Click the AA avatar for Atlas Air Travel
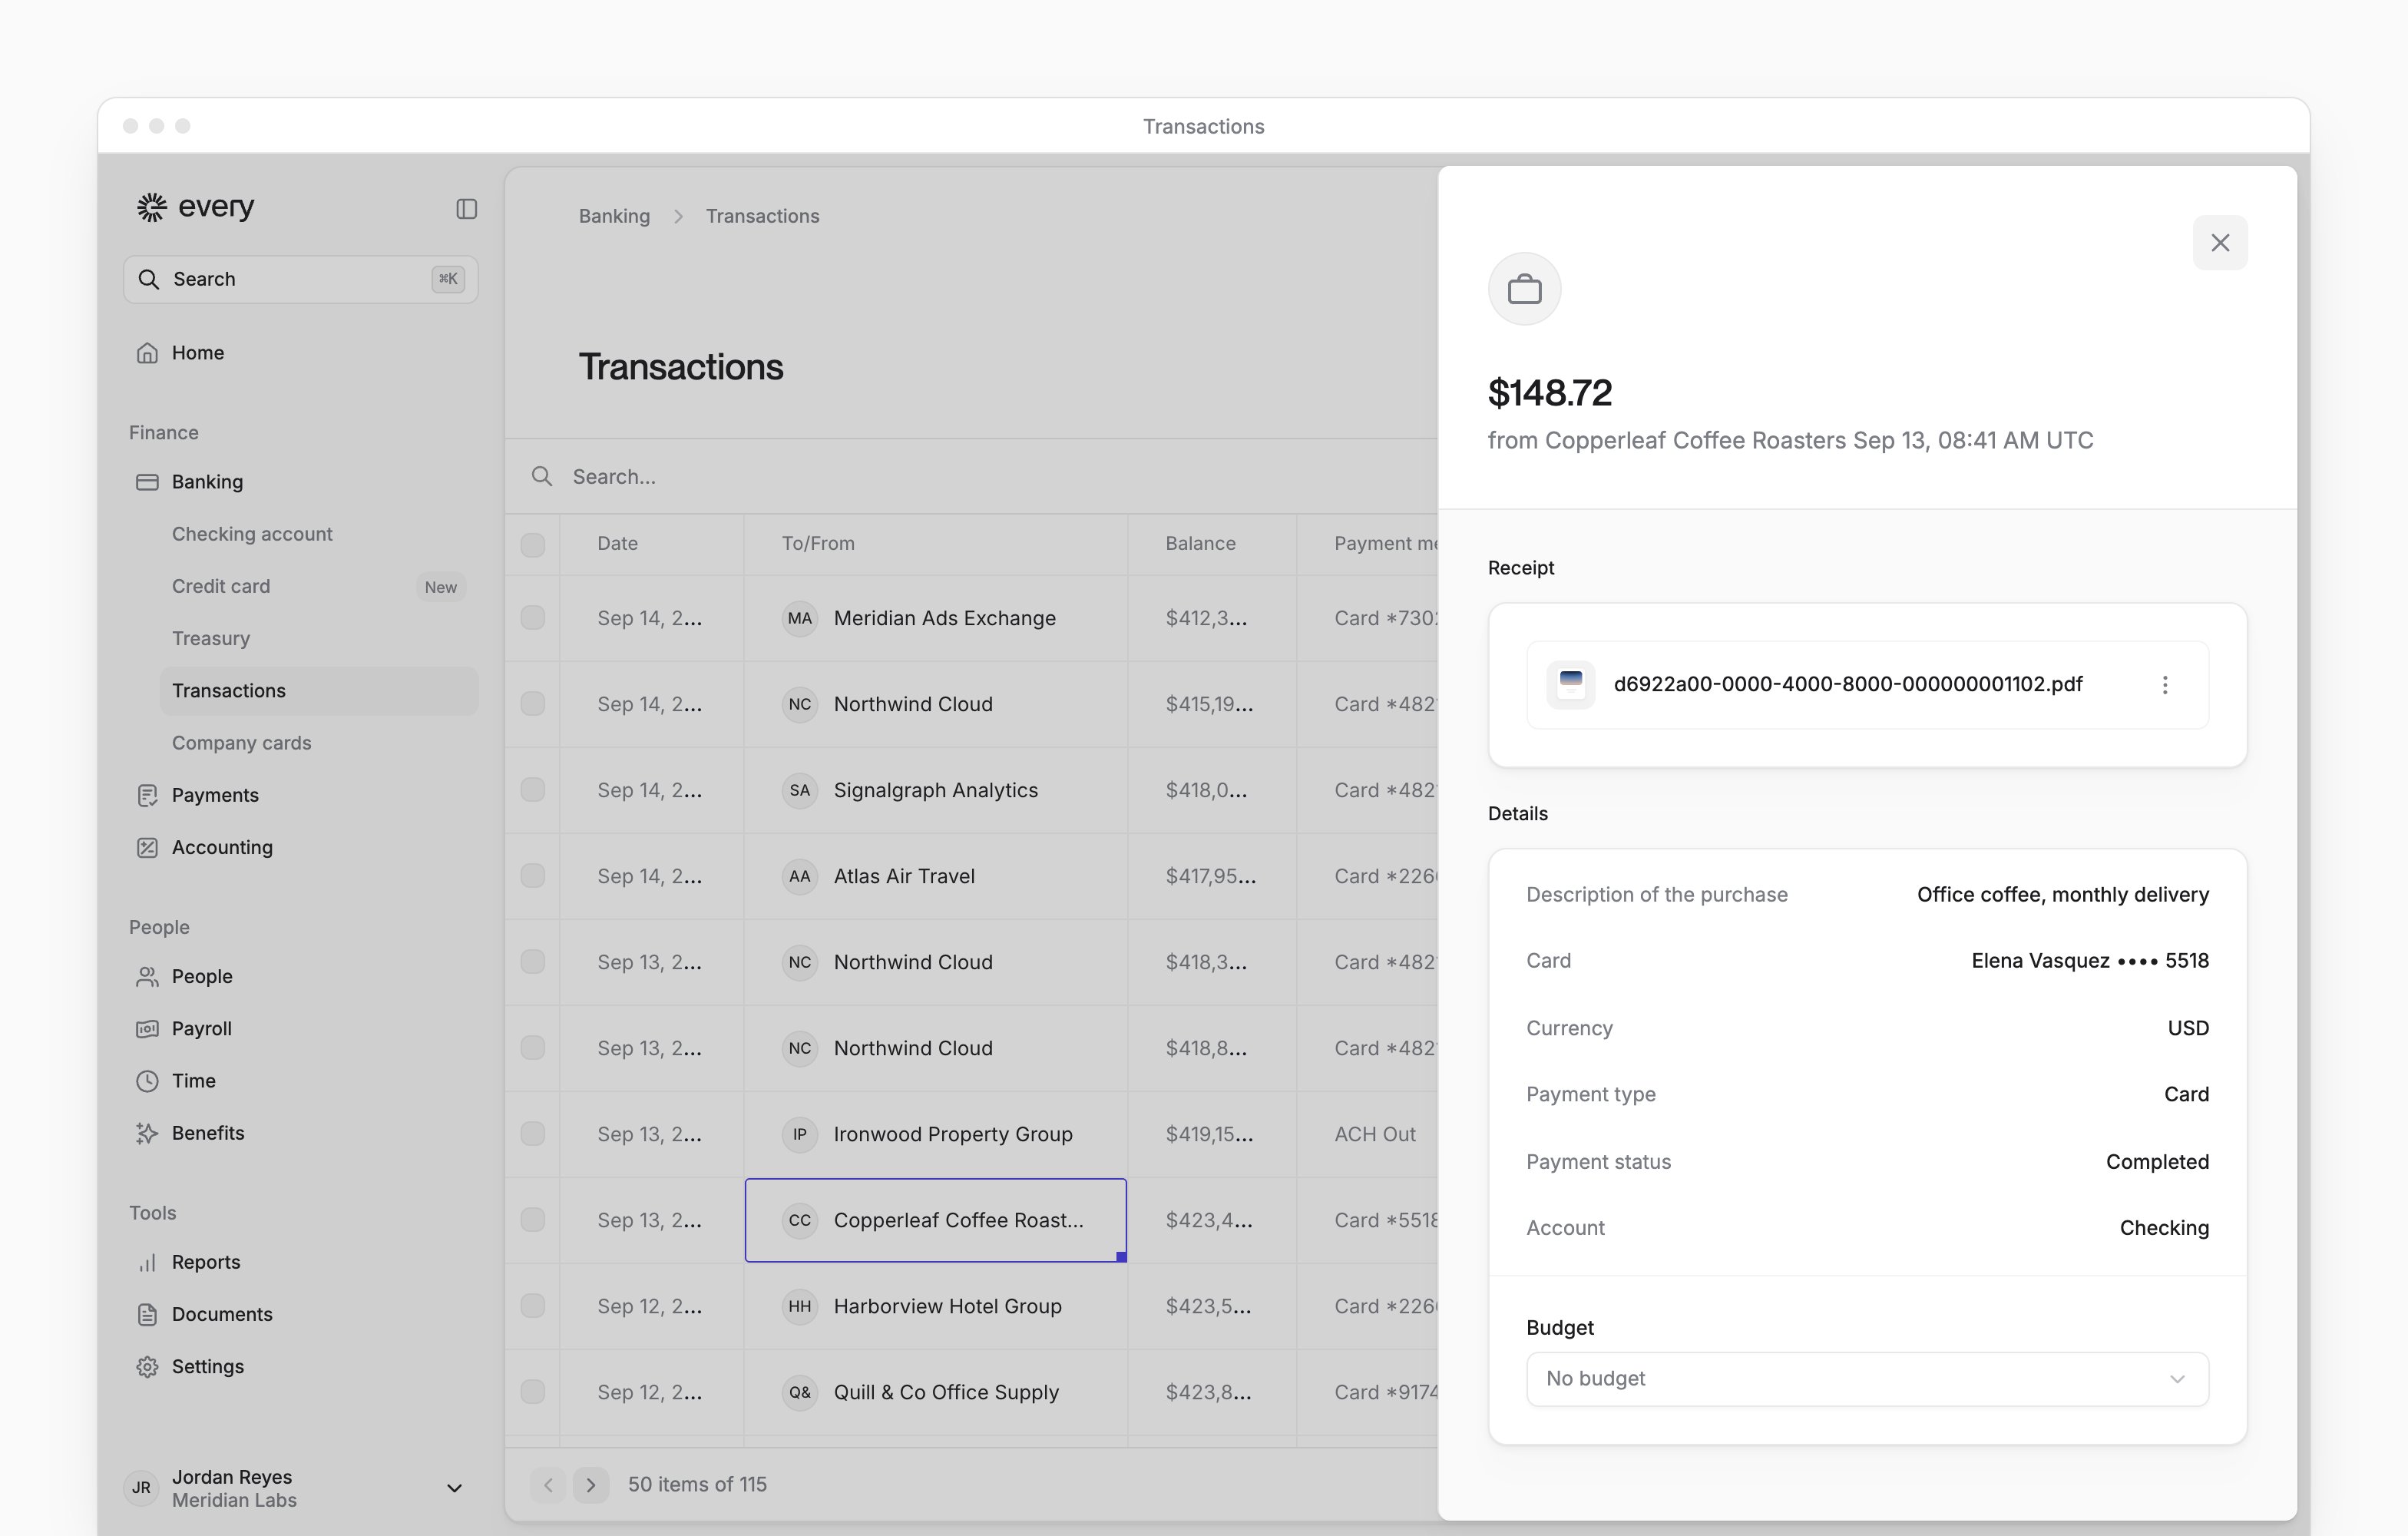Viewport: 2408px width, 1536px height. (x=800, y=876)
